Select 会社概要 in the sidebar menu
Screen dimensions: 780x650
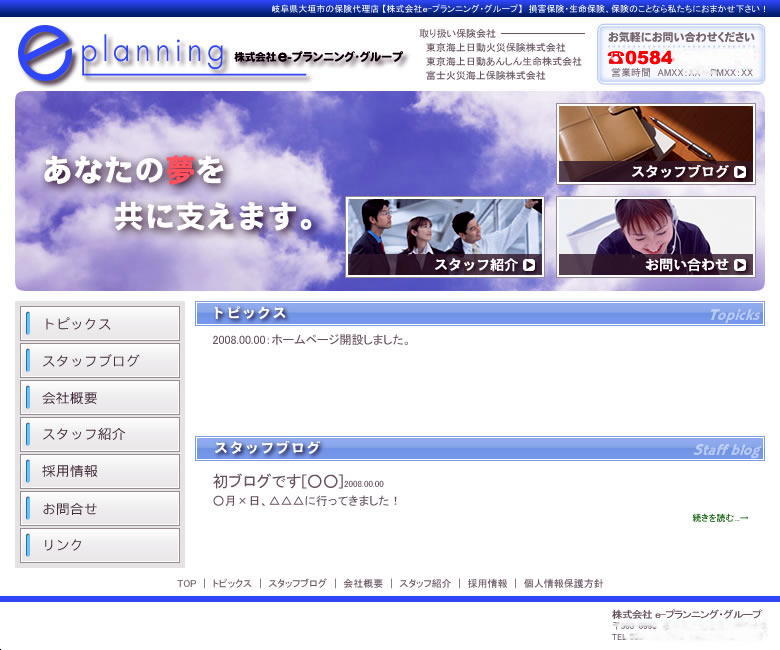pos(100,397)
